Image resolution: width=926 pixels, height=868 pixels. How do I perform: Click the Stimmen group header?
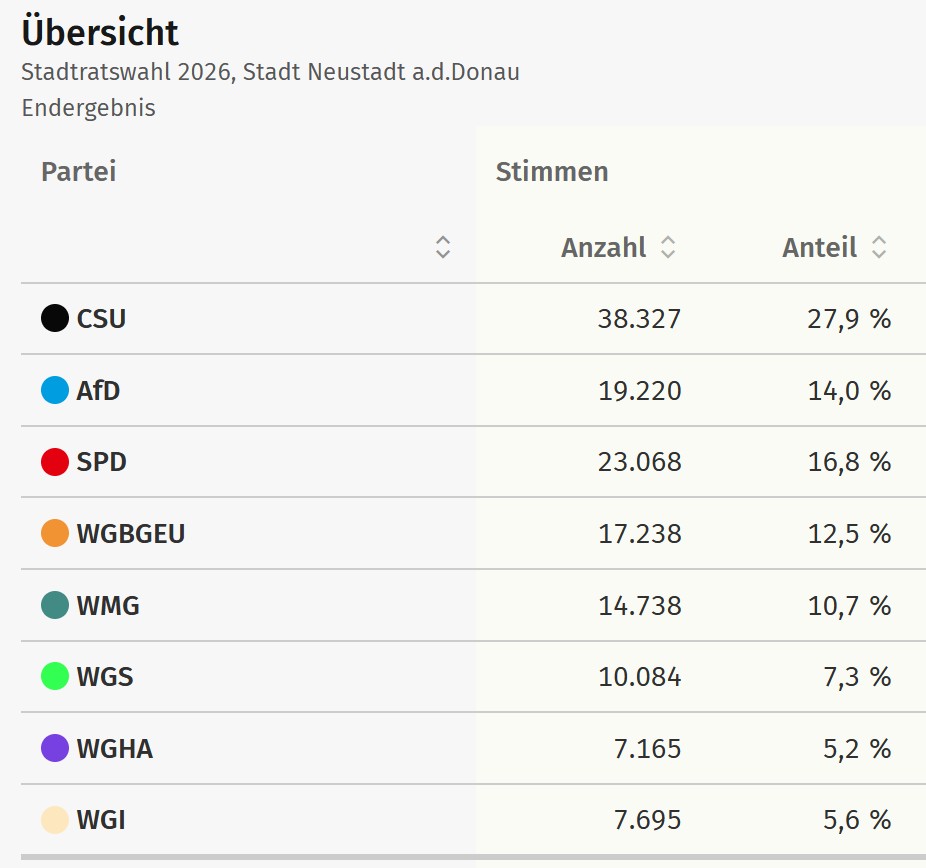pyautogui.click(x=552, y=171)
